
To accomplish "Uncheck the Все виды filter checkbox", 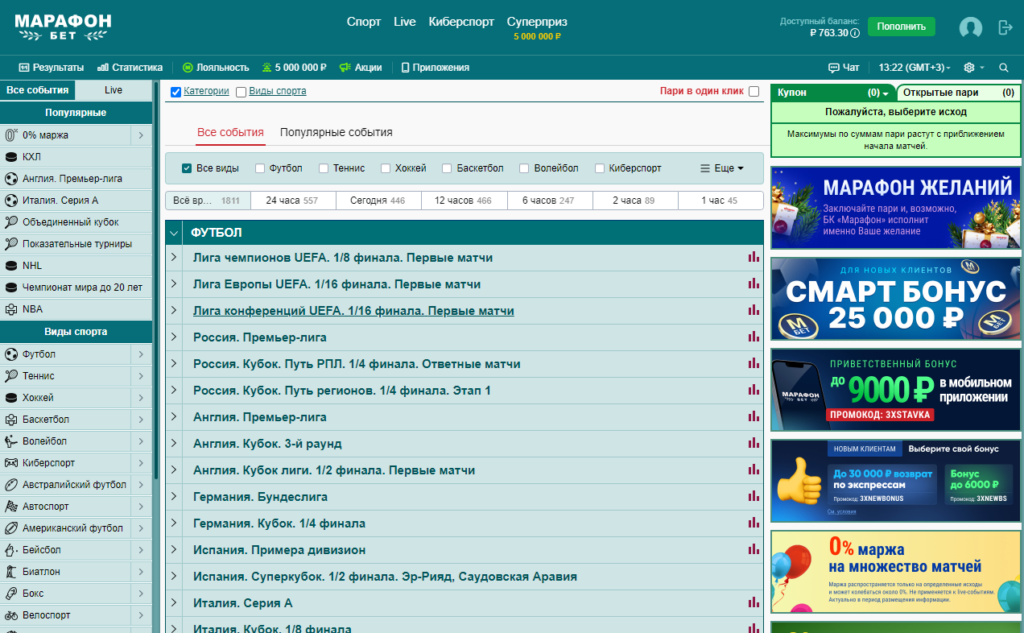I will coord(187,169).
